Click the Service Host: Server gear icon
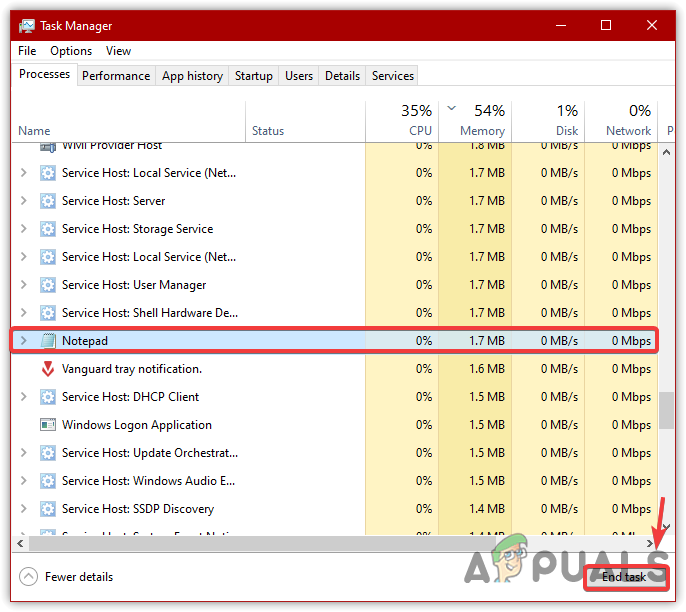Image resolution: width=686 pixels, height=612 pixels. (48, 201)
